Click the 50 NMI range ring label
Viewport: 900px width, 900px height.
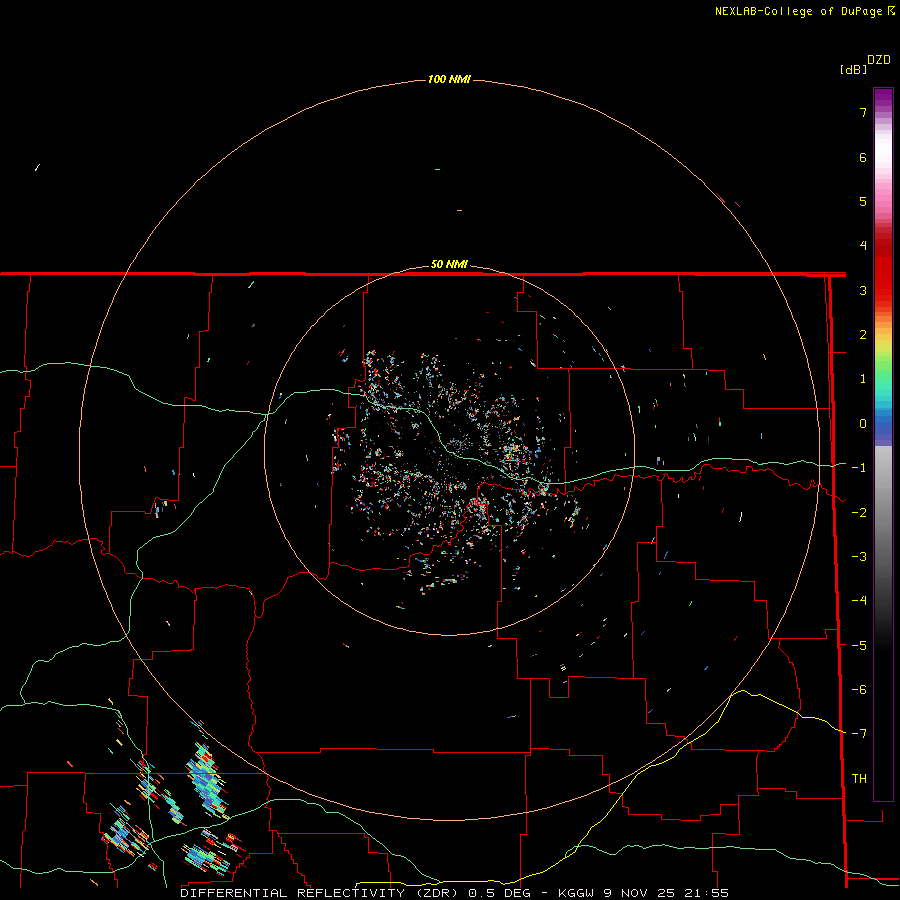click(x=449, y=264)
